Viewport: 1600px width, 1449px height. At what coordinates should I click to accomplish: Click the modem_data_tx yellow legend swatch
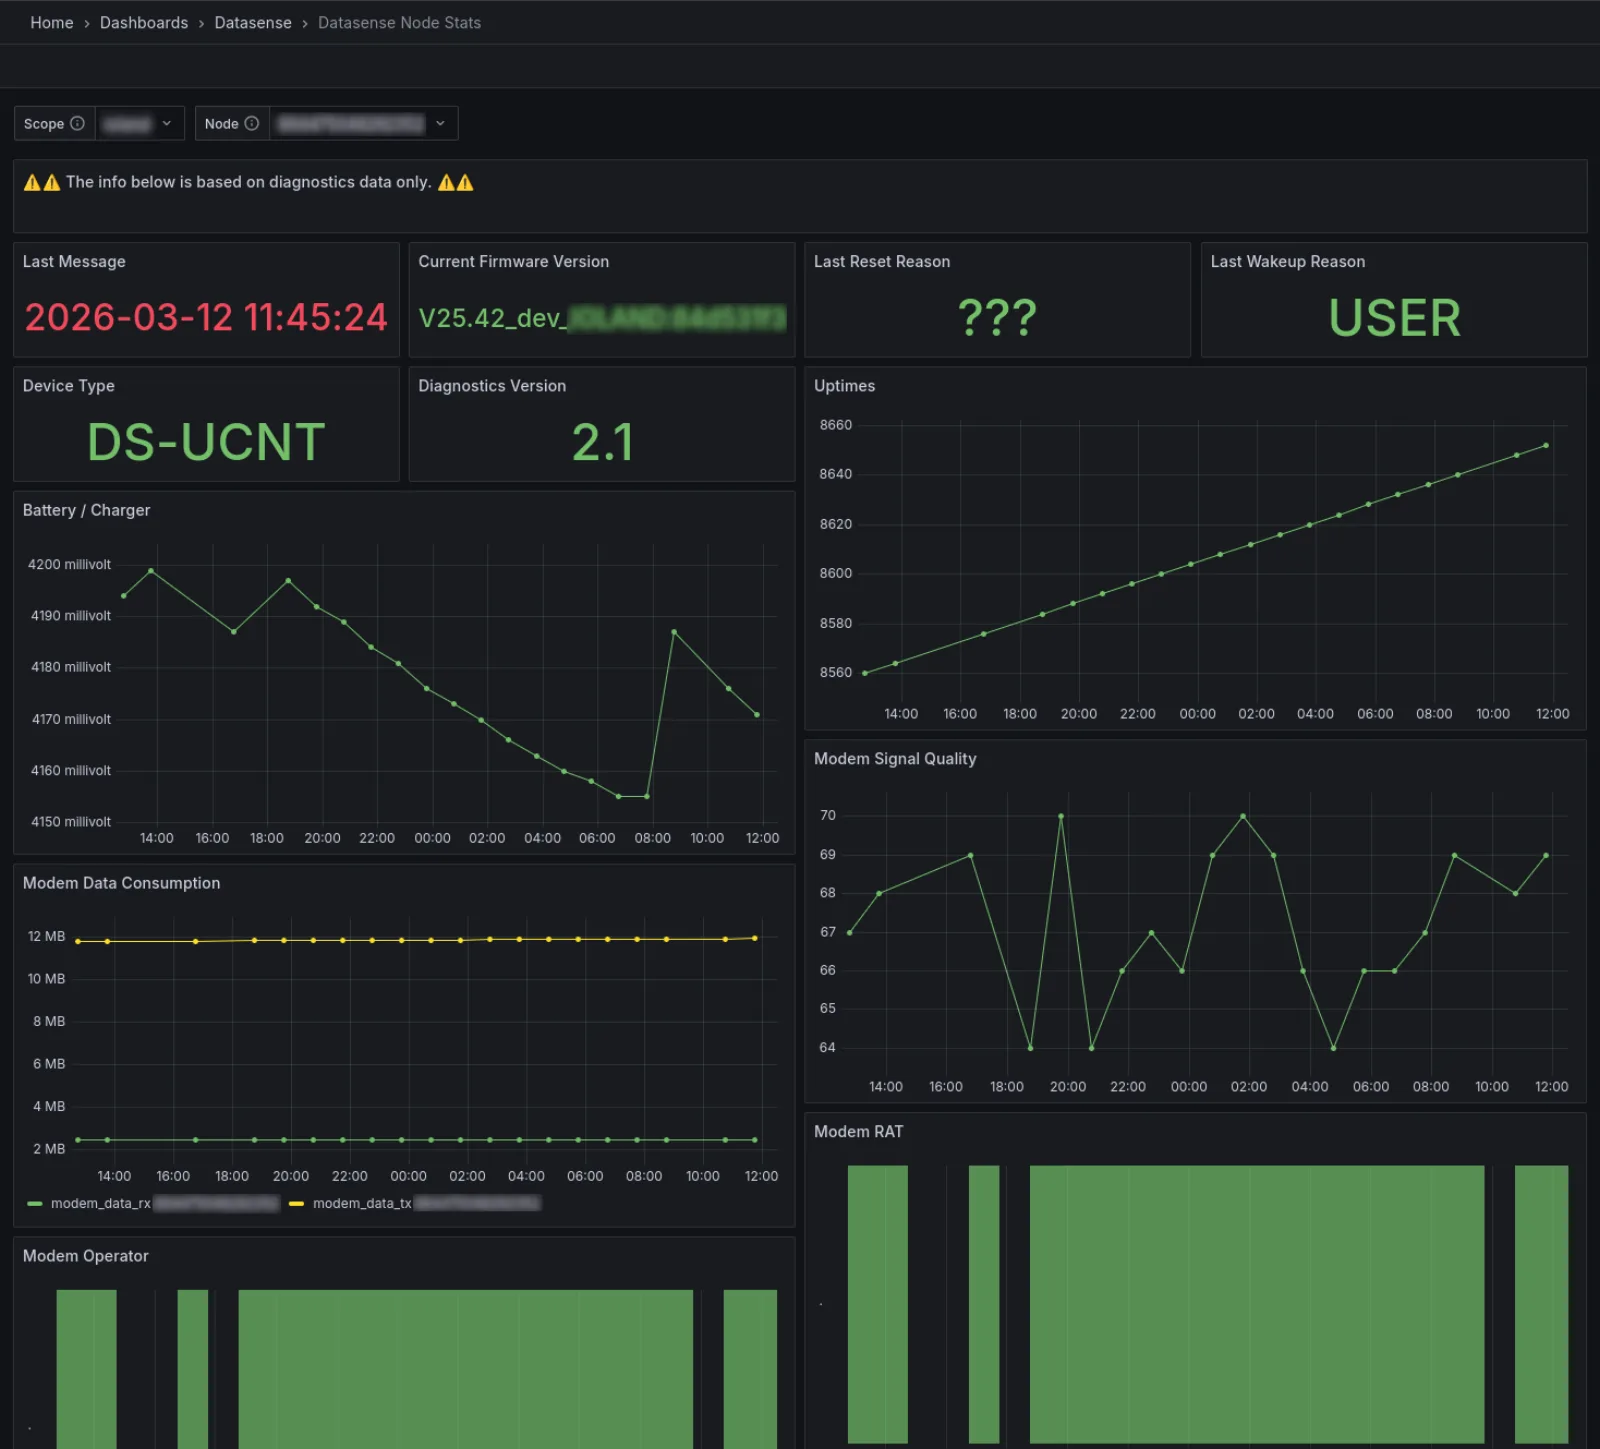tap(296, 1203)
